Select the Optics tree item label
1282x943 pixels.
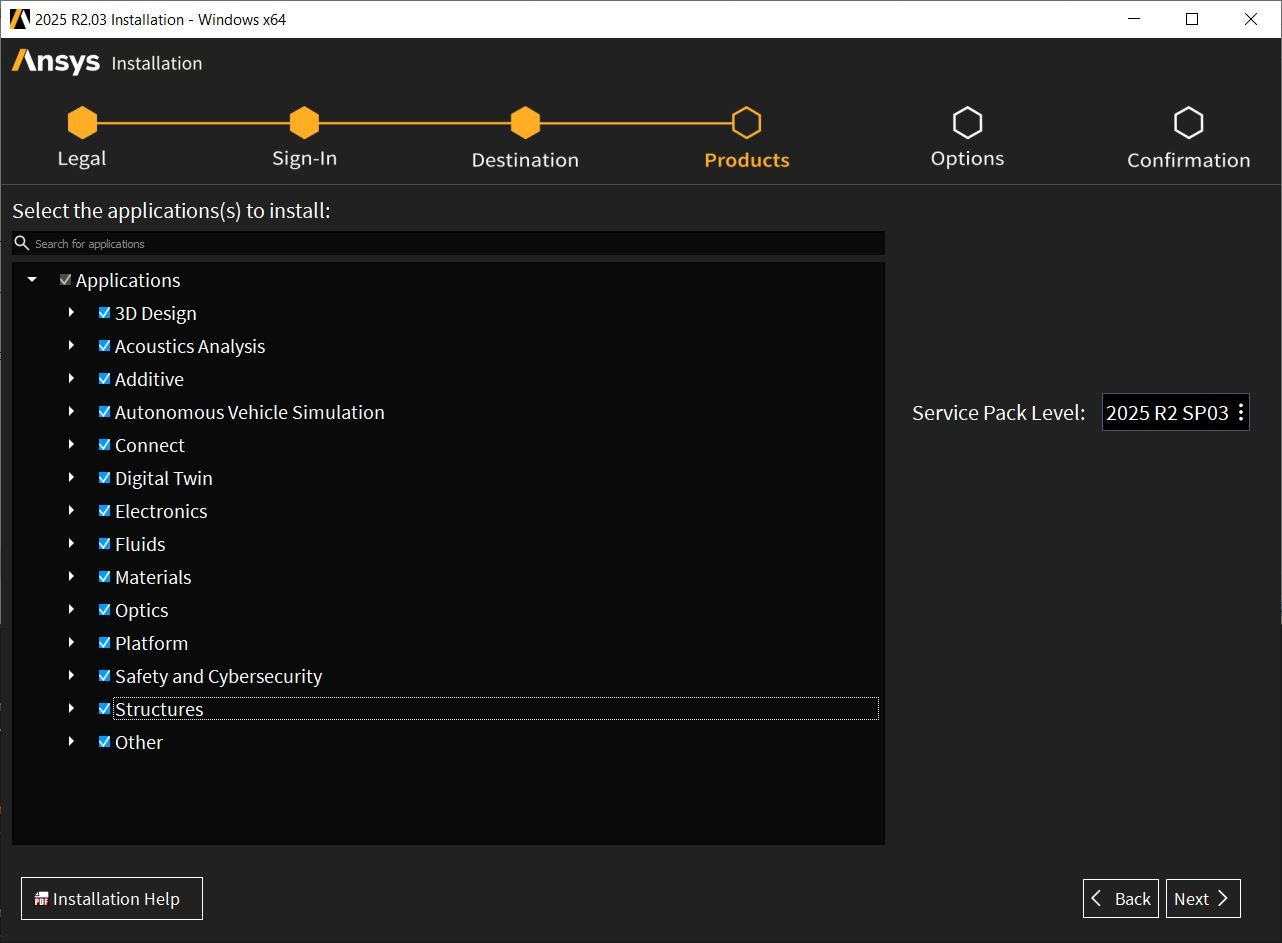pyautogui.click(x=141, y=610)
